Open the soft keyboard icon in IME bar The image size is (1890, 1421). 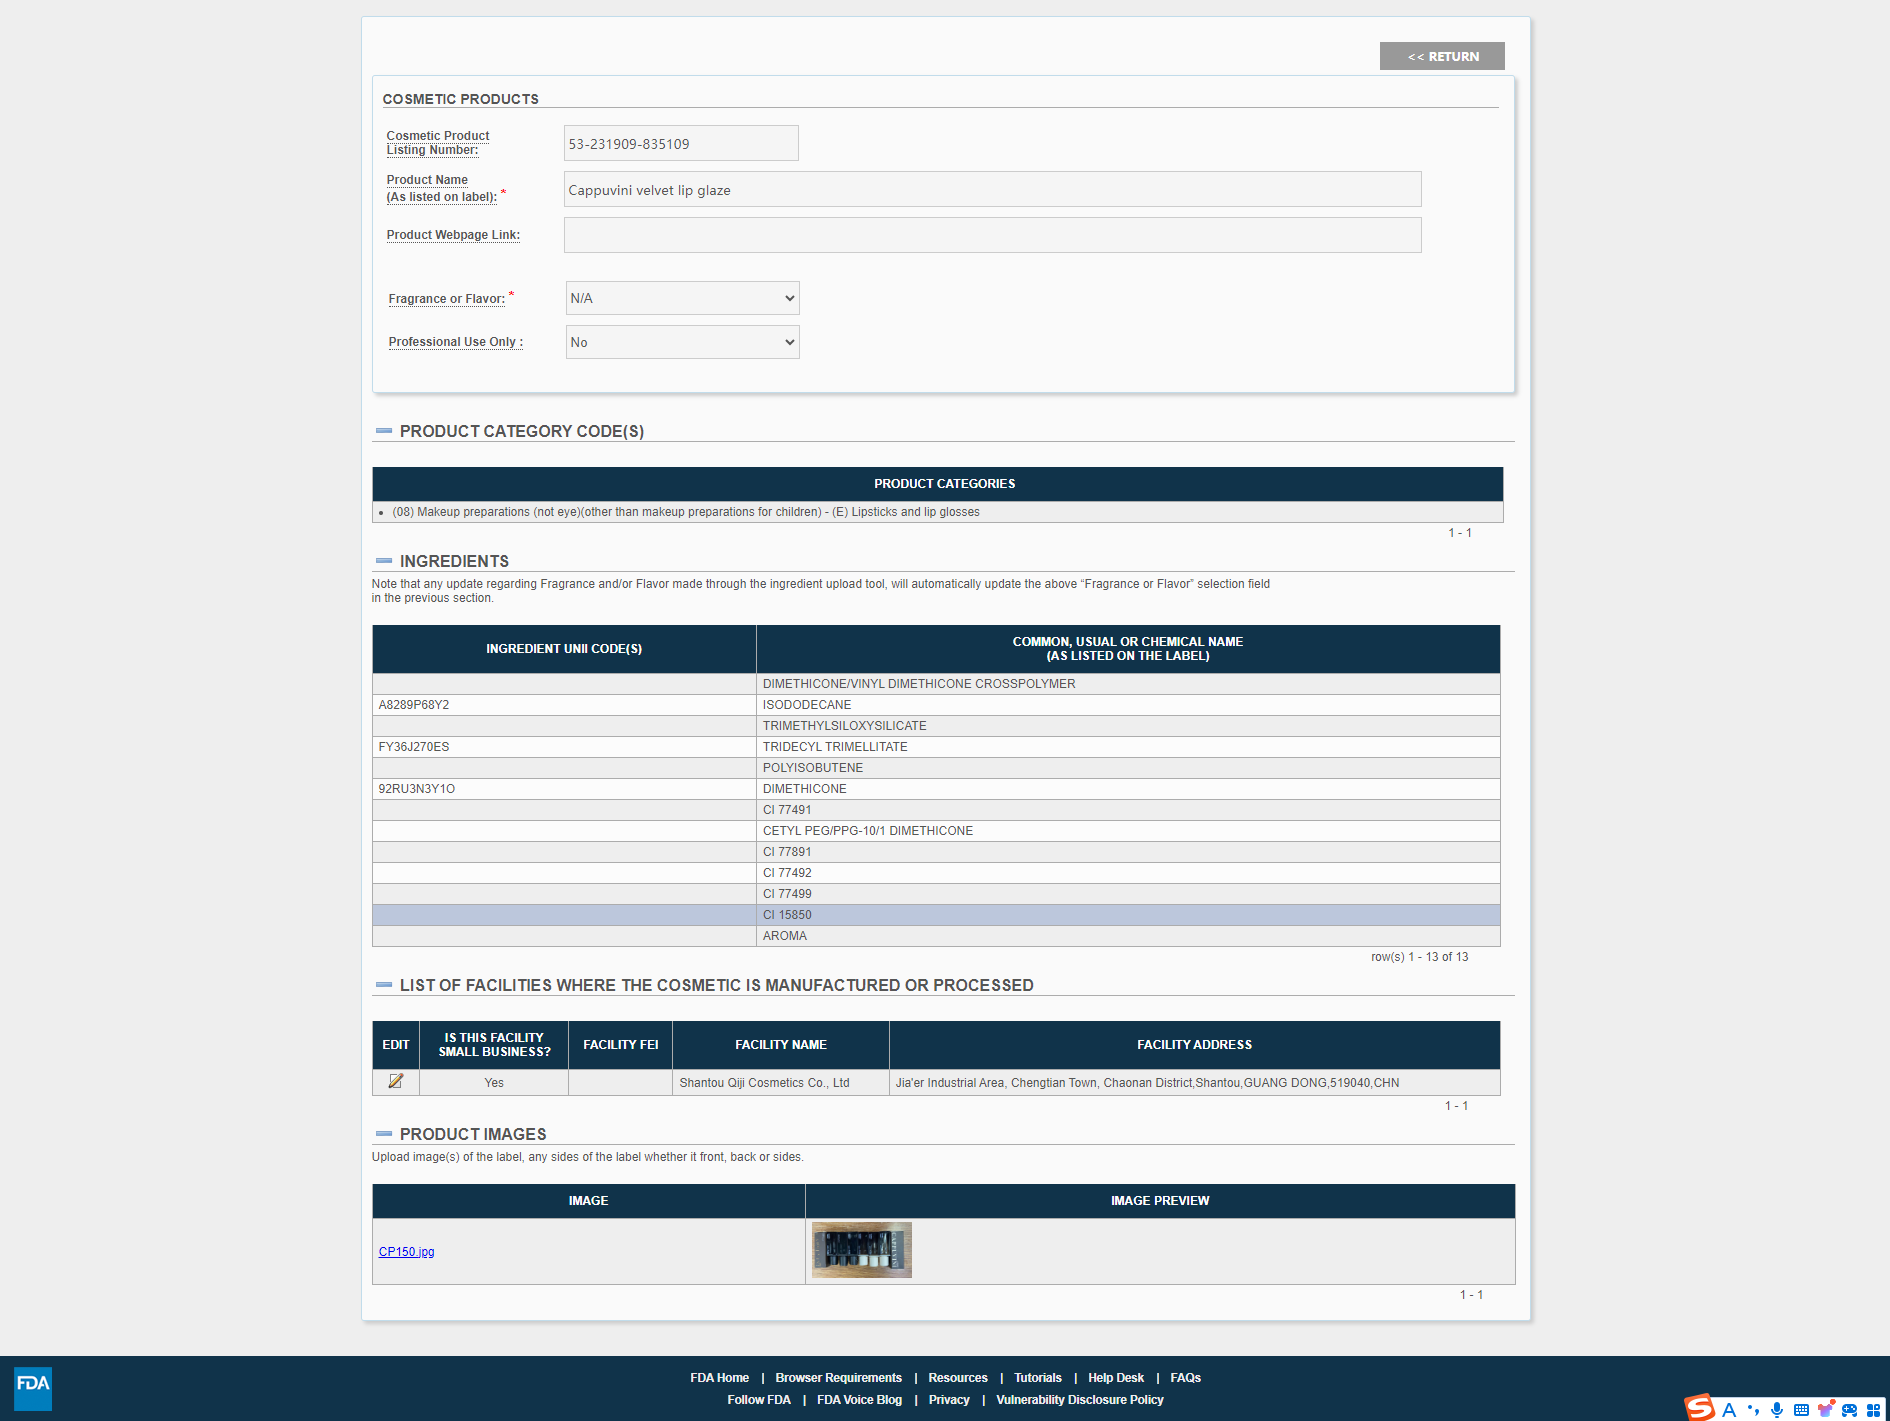tap(1801, 1410)
